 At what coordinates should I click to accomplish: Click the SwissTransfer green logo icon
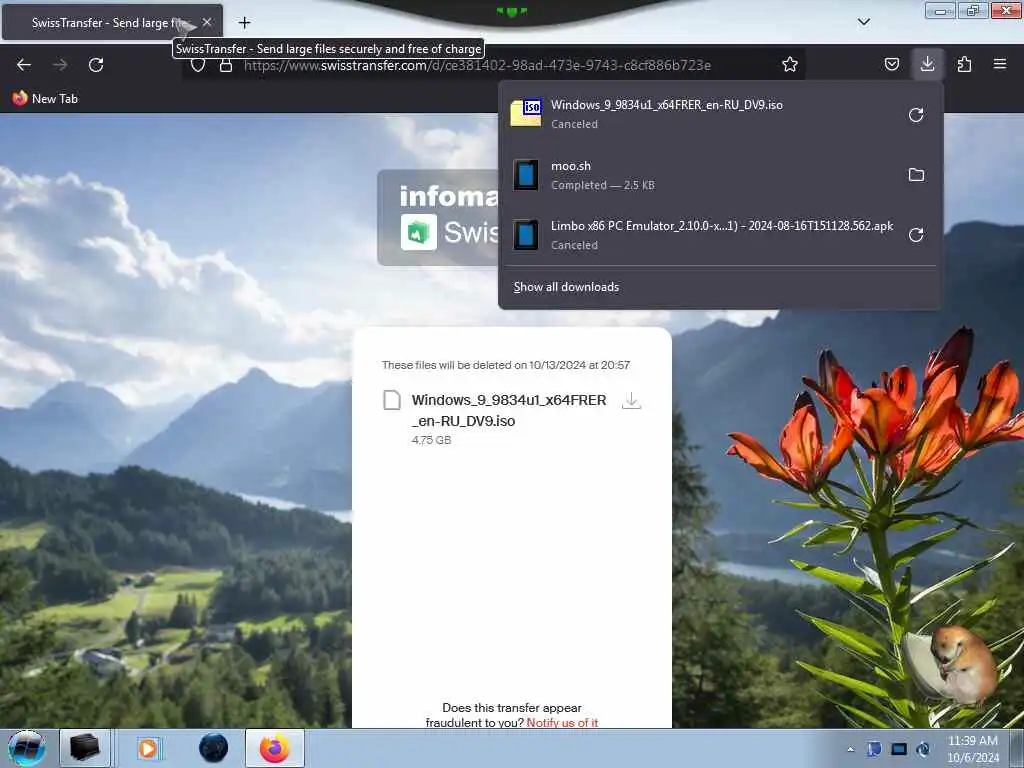point(419,232)
